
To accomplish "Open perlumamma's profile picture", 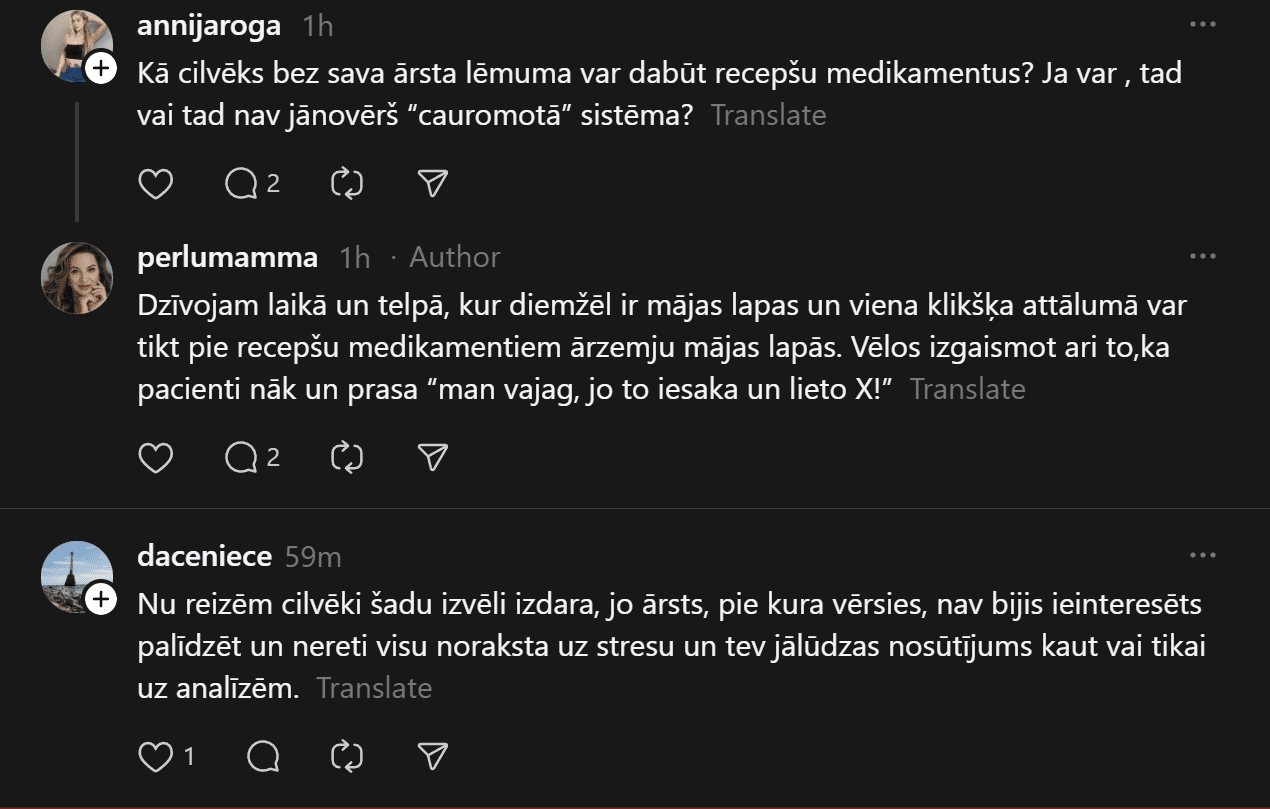I will coord(77,277).
